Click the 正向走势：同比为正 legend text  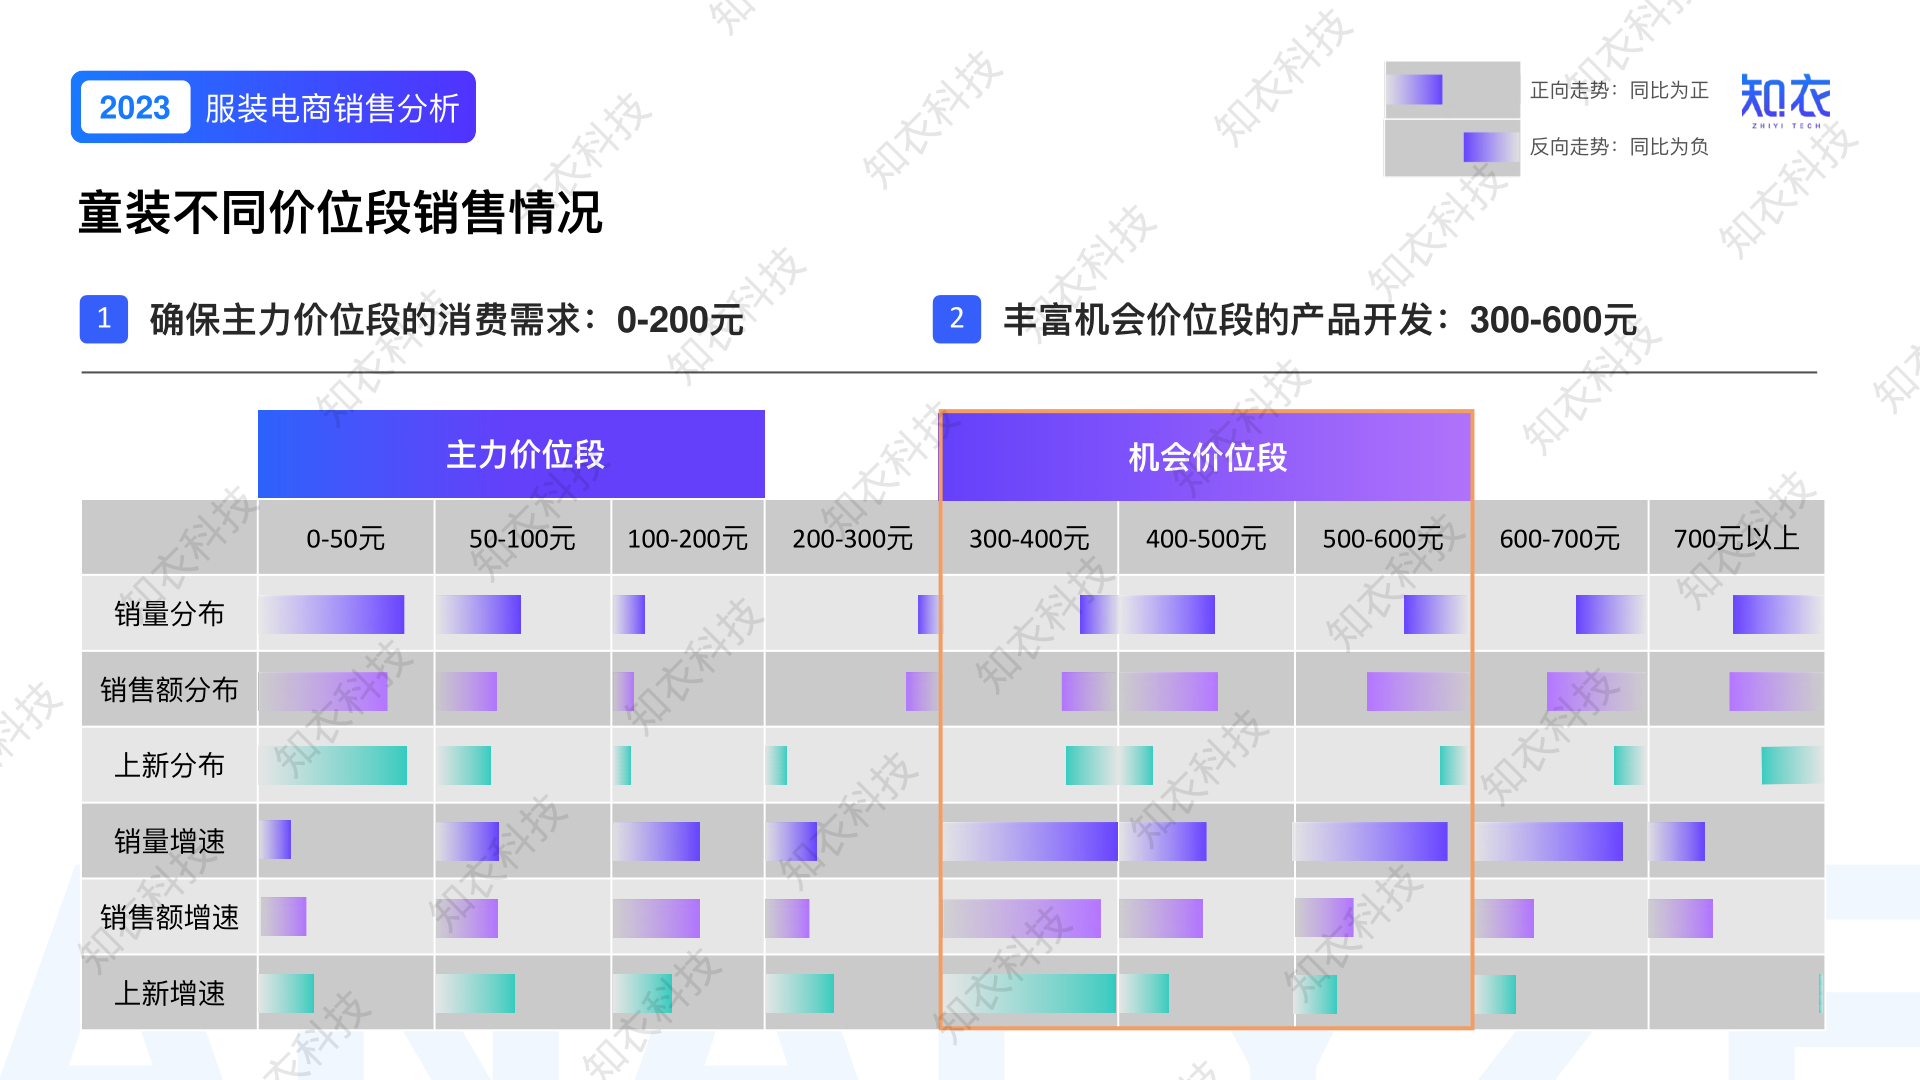pyautogui.click(x=1619, y=90)
